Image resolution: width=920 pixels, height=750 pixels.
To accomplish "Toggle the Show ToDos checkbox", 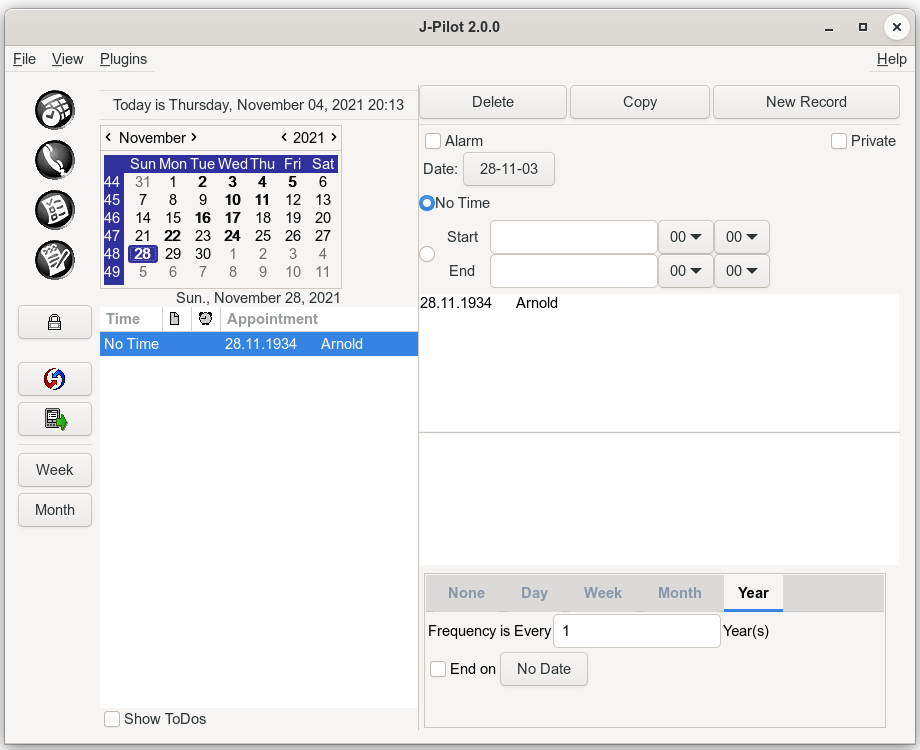I will pyautogui.click(x=112, y=719).
